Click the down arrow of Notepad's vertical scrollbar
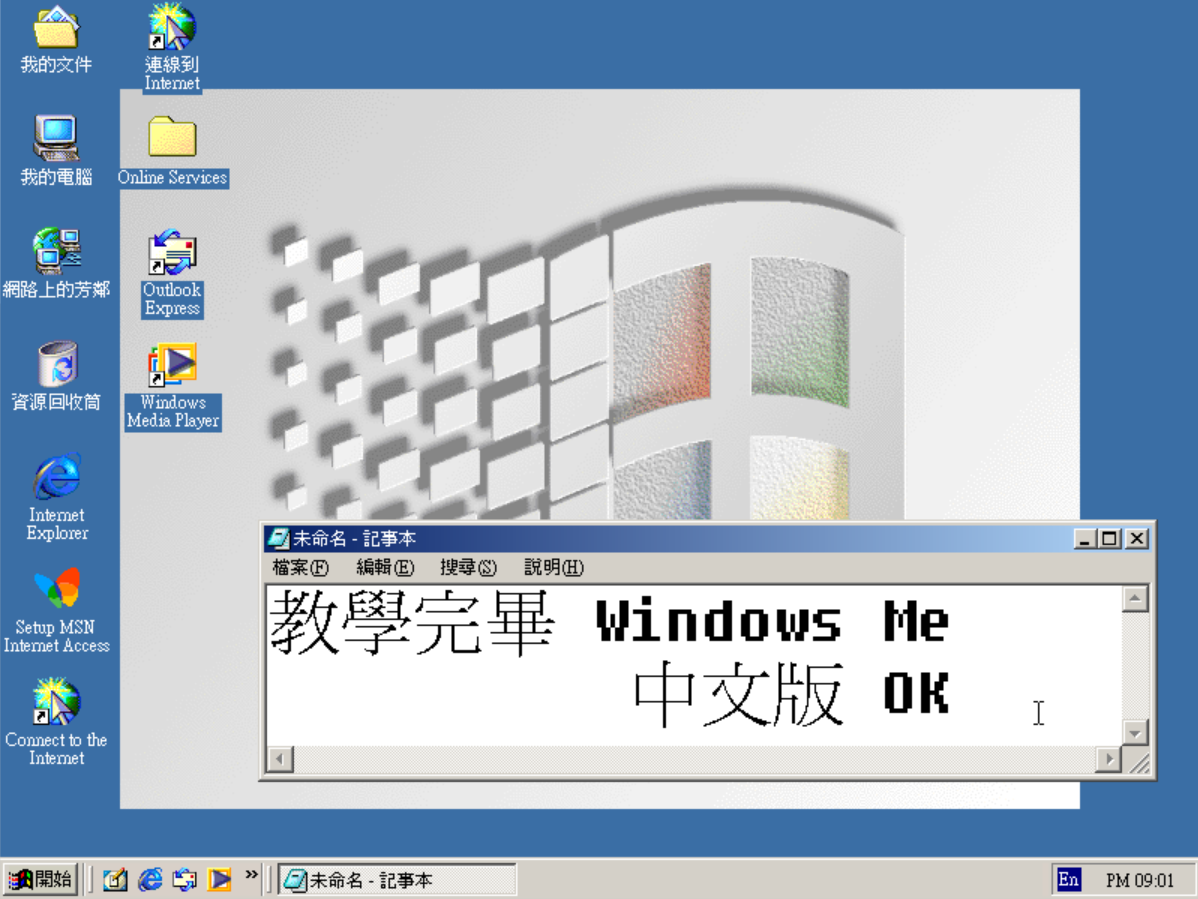Viewport: 1198px width, 899px height. tap(1135, 731)
